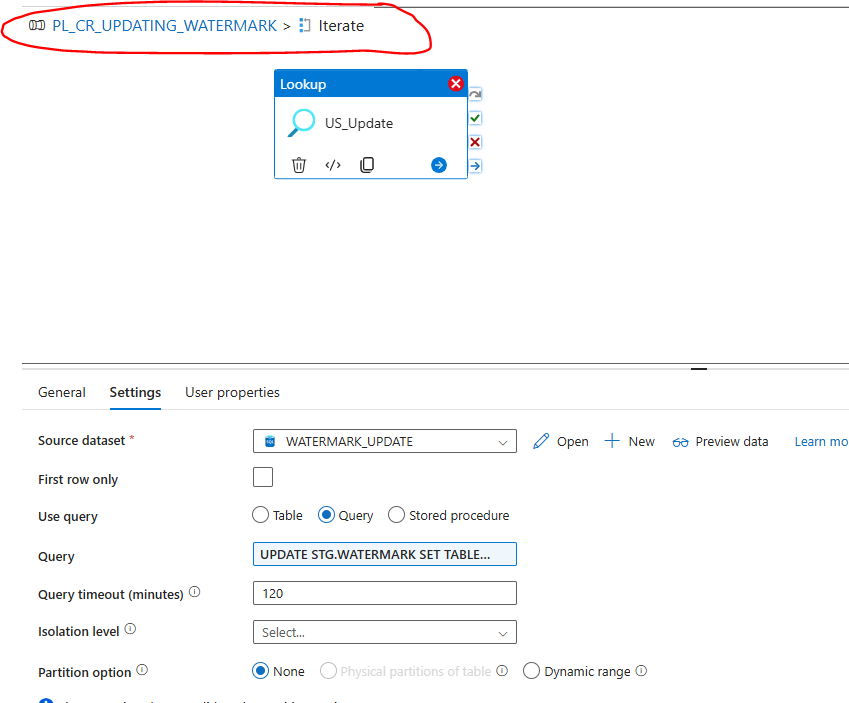Delete the US_Update activity with trash icon
Image resolution: width=849 pixels, height=703 pixels.
coord(299,165)
